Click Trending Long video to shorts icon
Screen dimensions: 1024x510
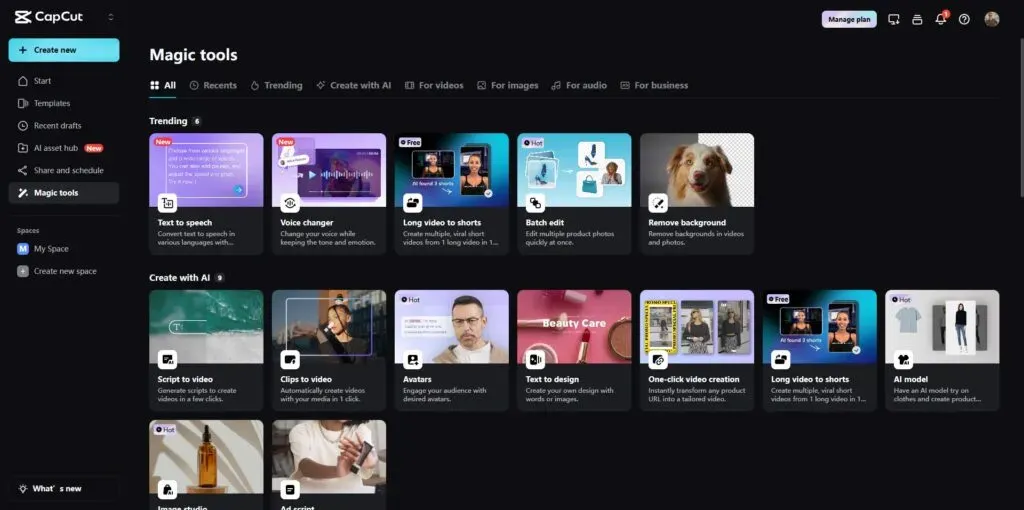click(x=413, y=203)
